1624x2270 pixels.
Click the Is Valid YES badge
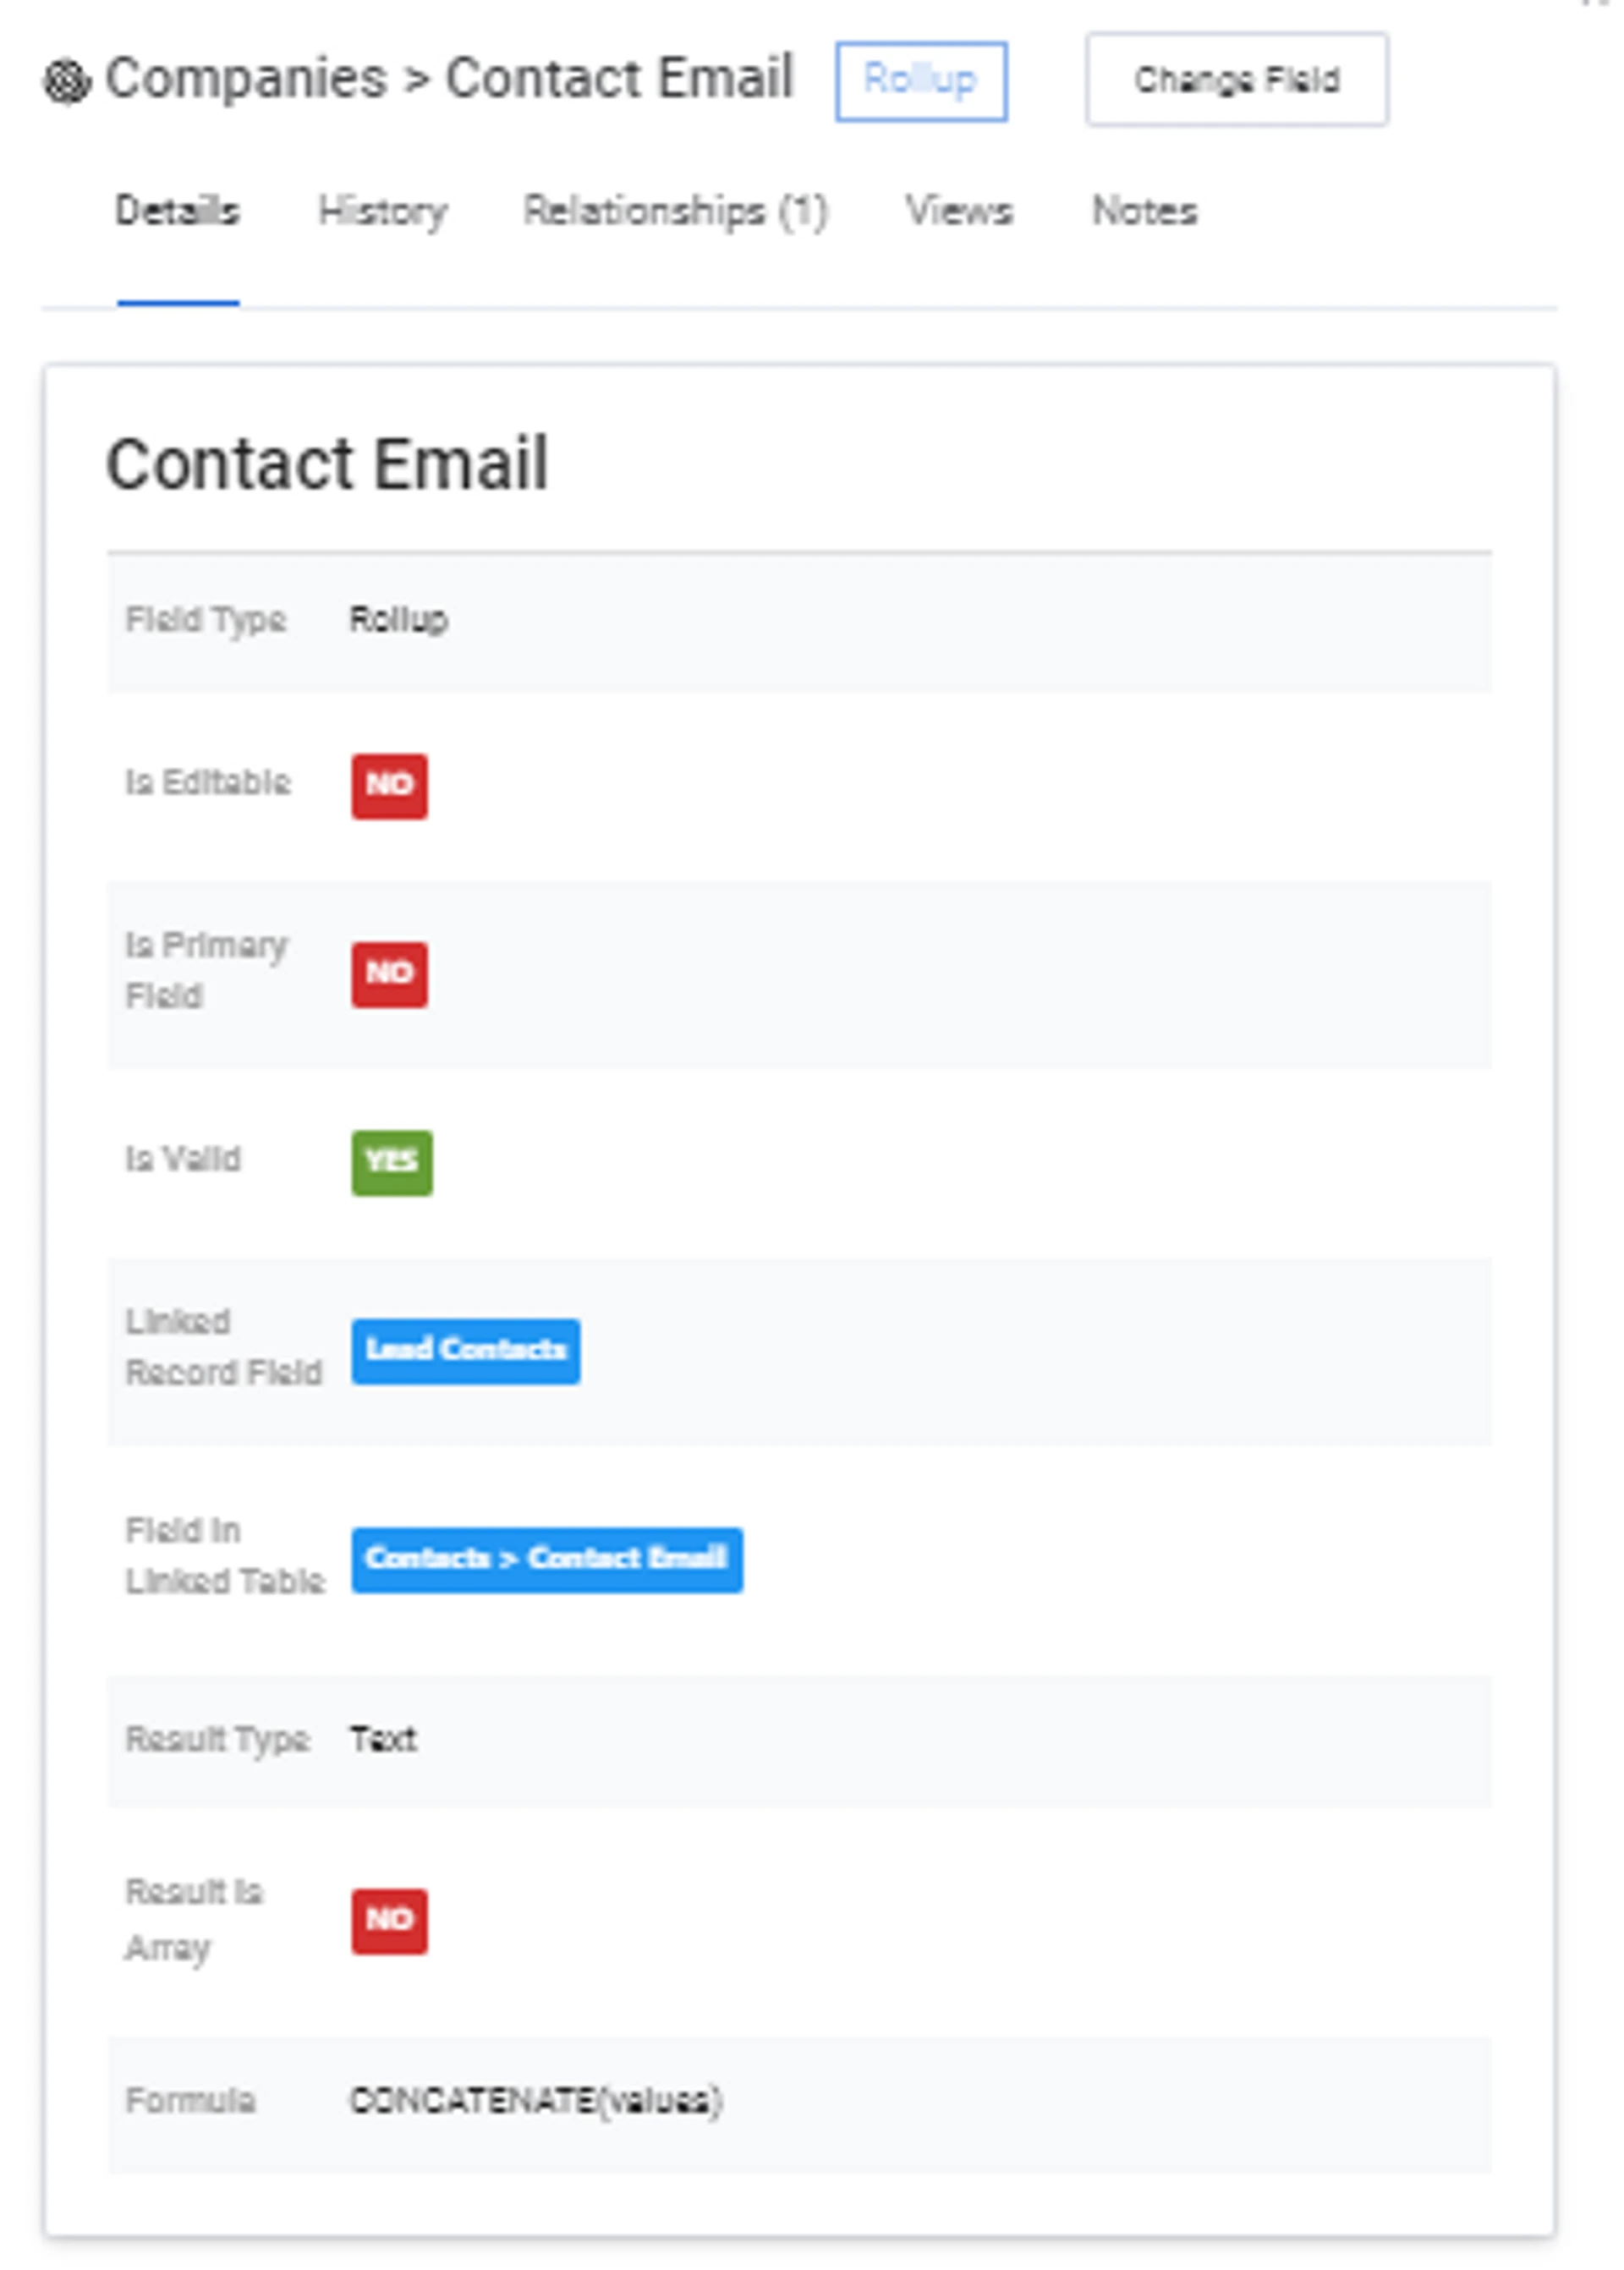coord(392,1162)
